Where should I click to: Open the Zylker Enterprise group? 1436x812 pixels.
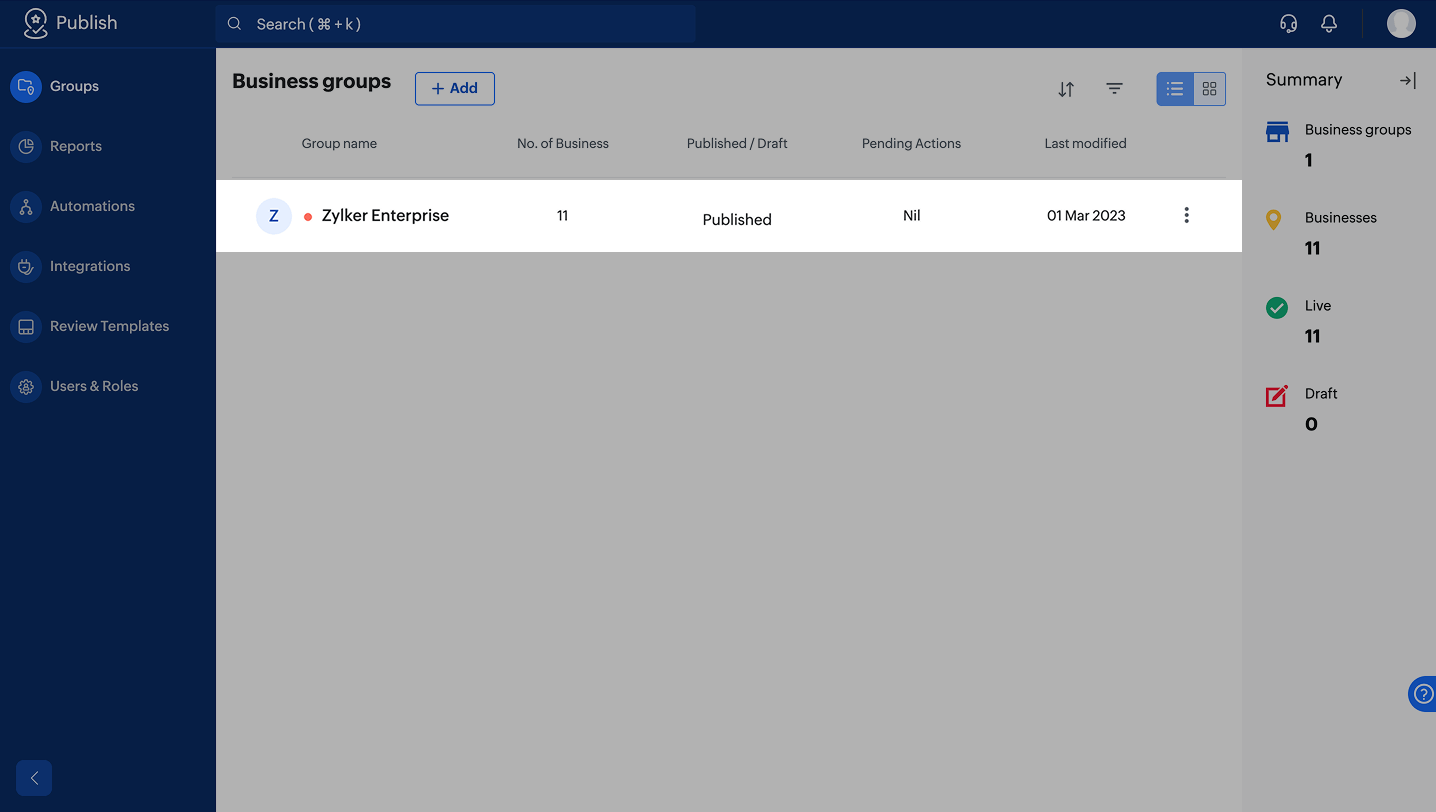[385, 216]
